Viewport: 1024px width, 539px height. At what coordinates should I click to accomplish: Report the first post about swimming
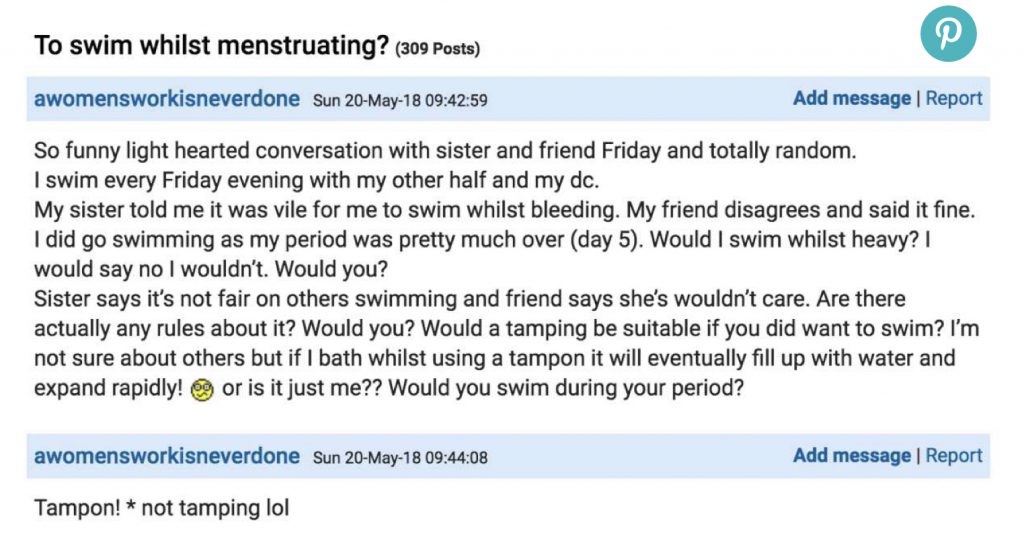coord(953,98)
